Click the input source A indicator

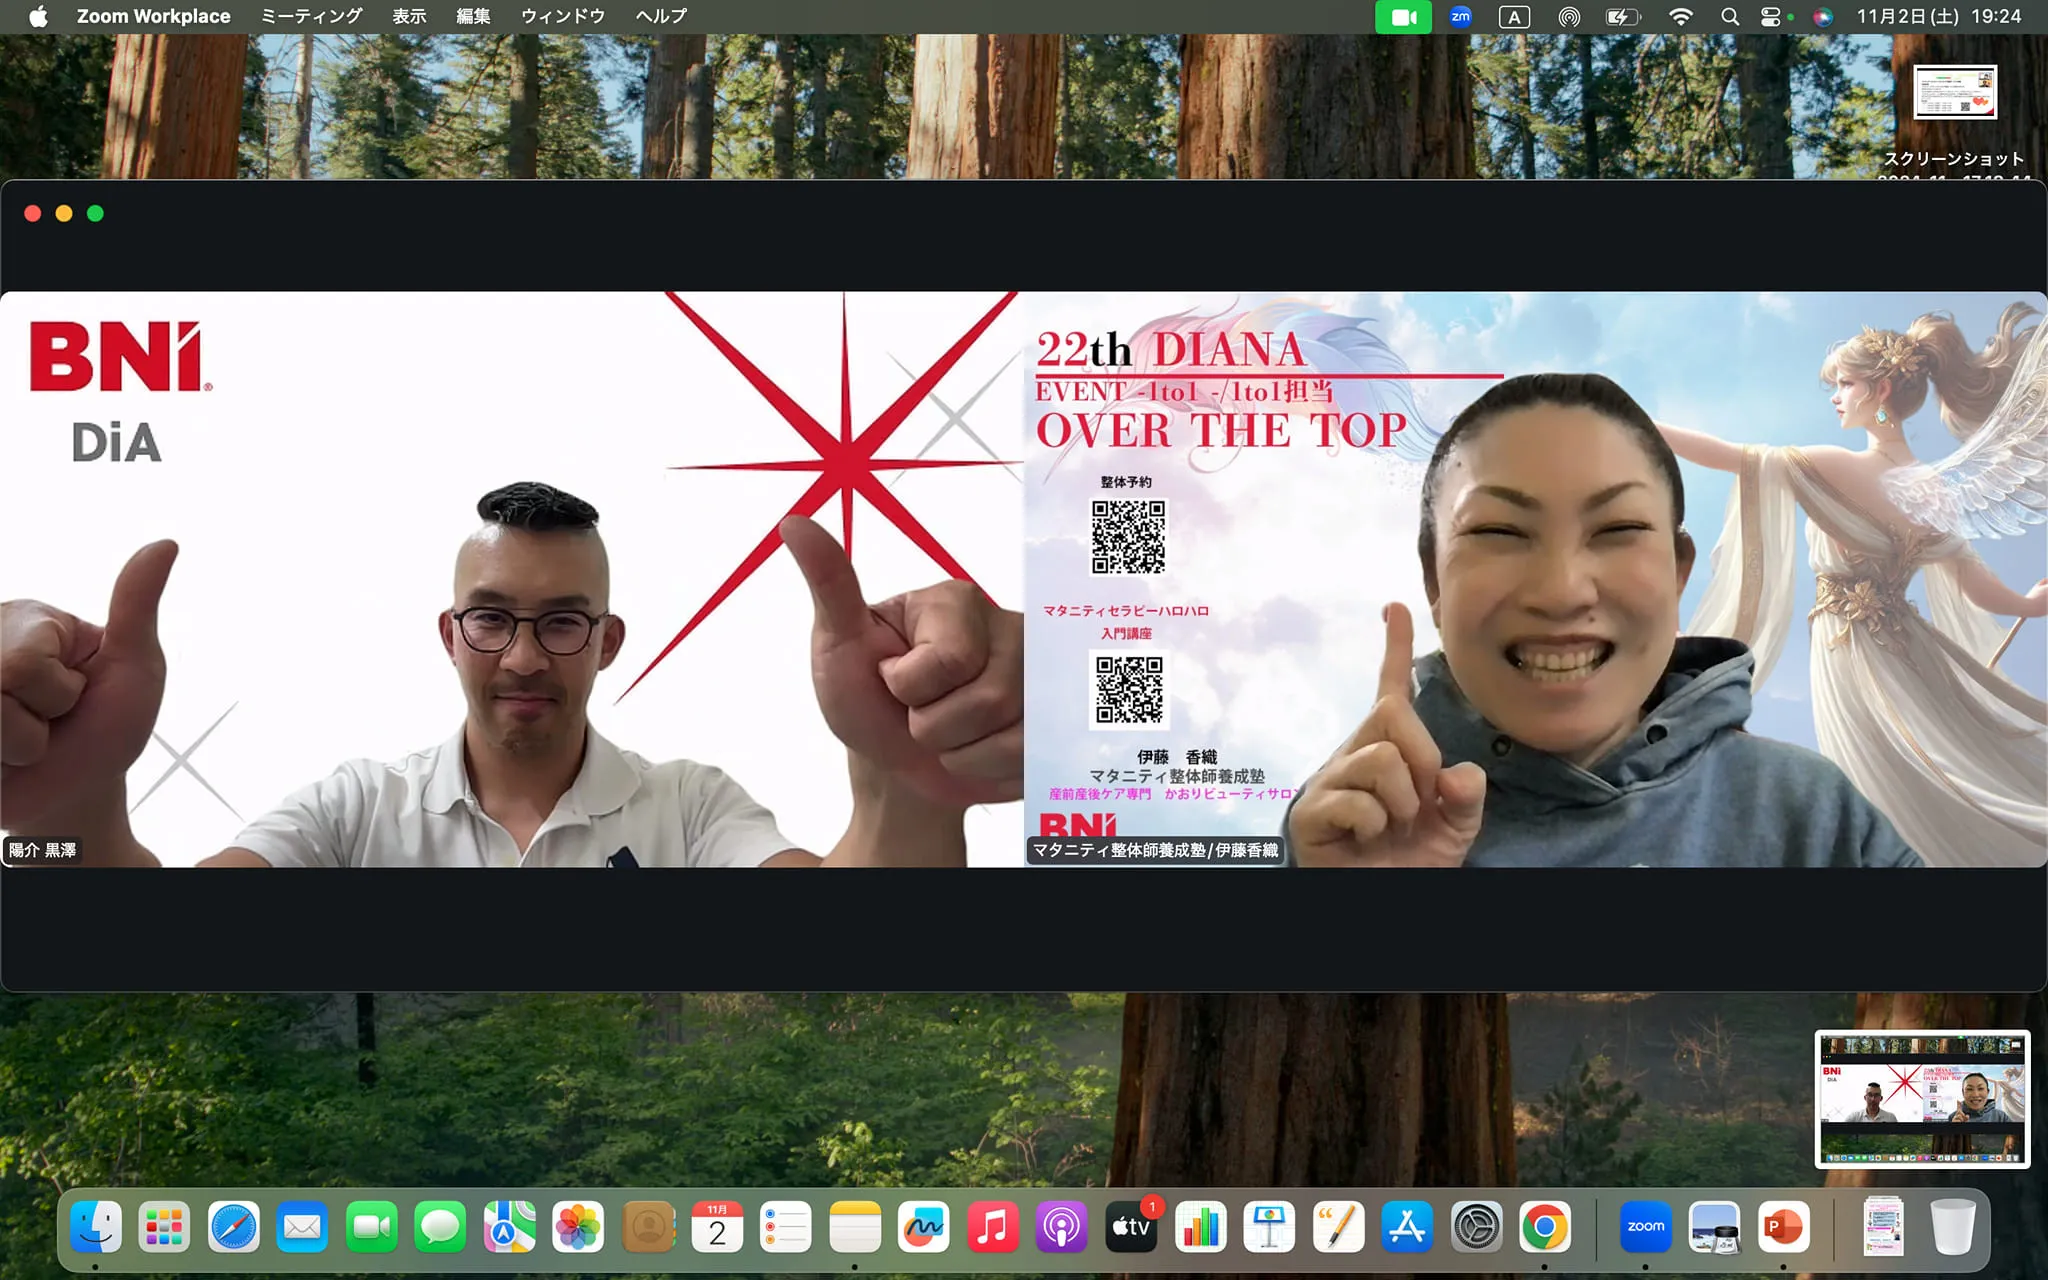pyautogui.click(x=1514, y=17)
